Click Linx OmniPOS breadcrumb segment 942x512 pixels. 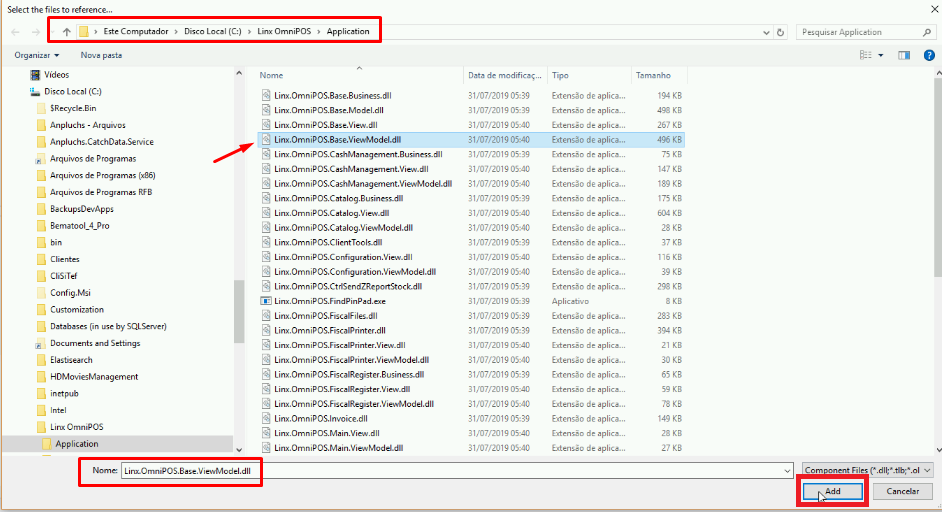point(284,32)
